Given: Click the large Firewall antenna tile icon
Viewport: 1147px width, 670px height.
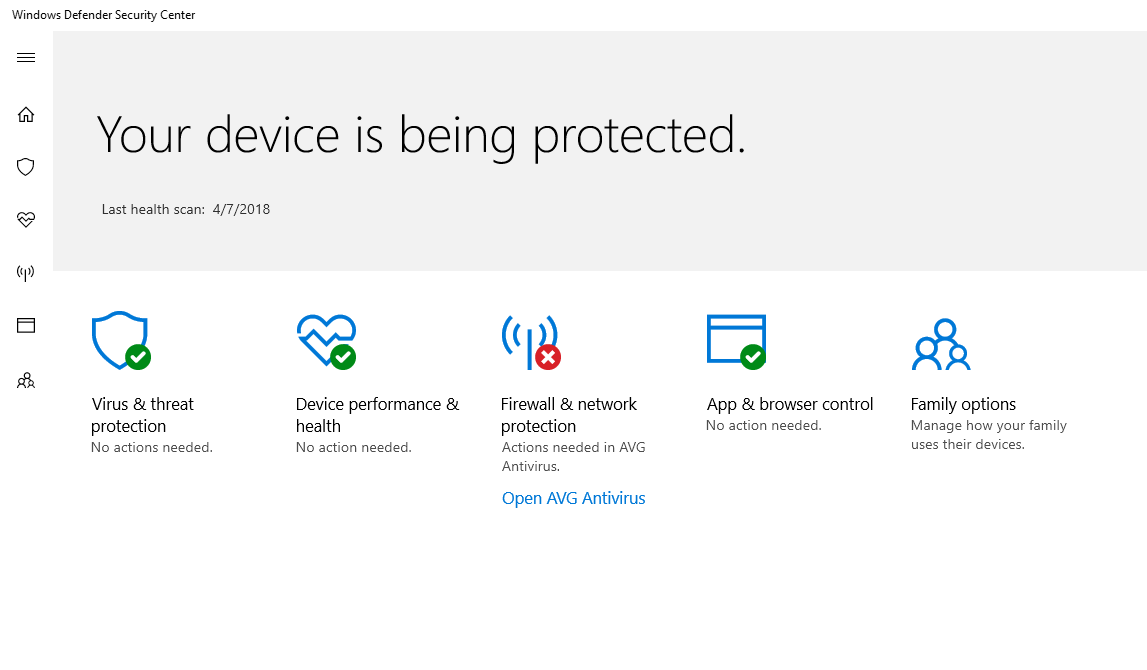Looking at the screenshot, I should pyautogui.click(x=528, y=338).
